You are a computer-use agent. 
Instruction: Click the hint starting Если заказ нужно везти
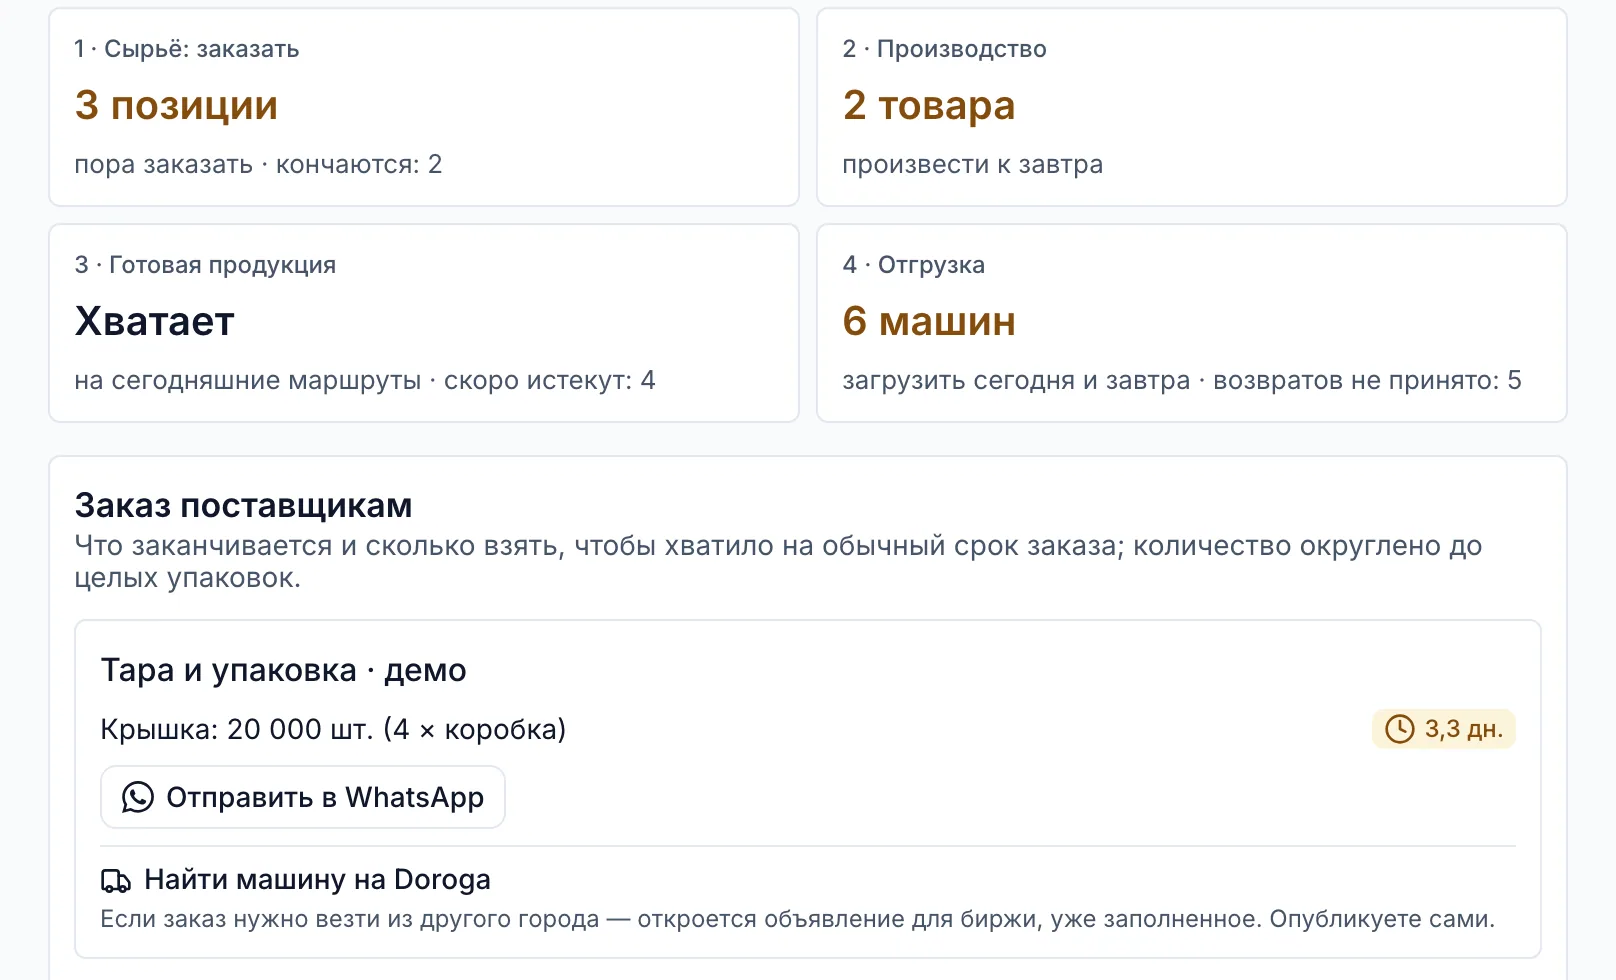tap(798, 919)
